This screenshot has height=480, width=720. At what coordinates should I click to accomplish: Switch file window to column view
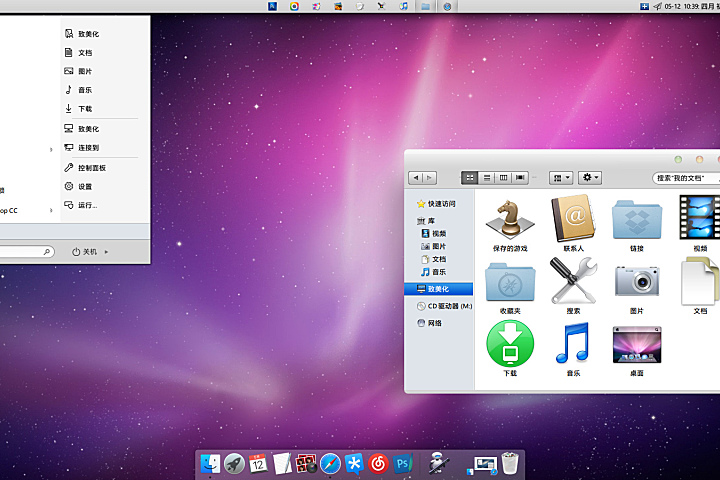(503, 178)
